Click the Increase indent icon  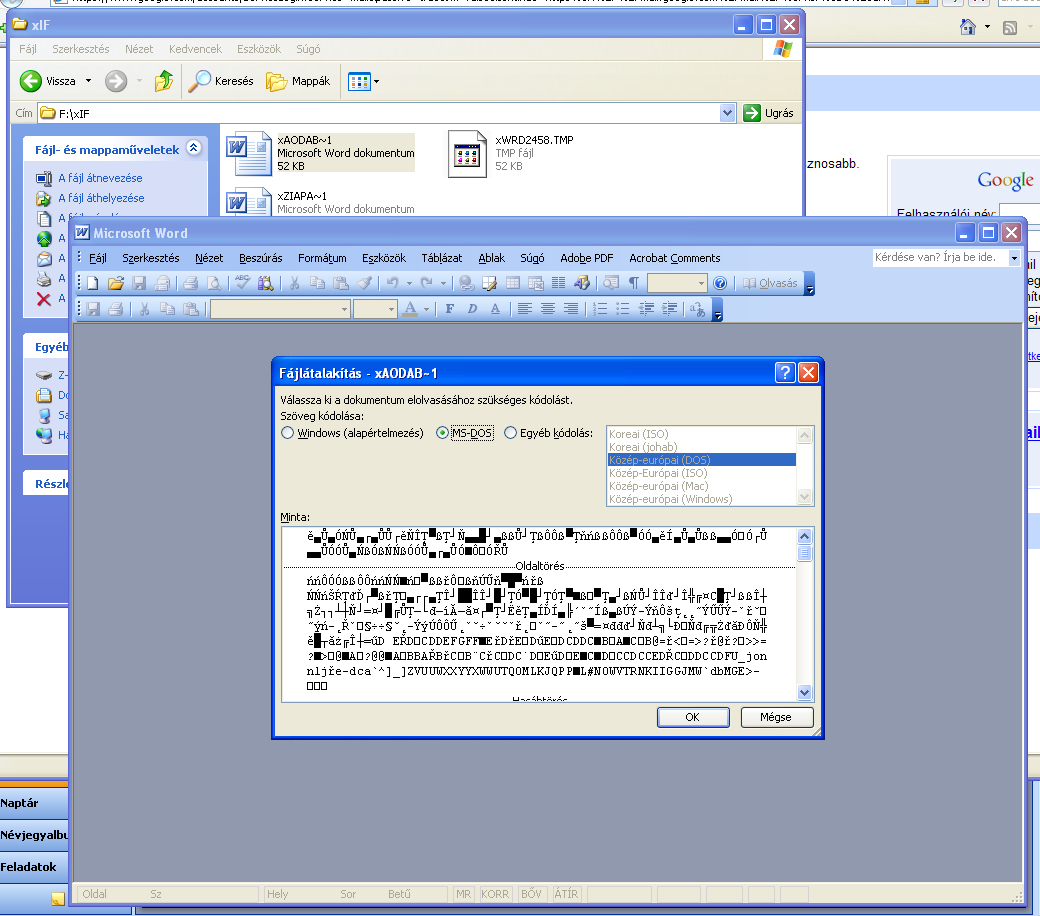click(669, 308)
